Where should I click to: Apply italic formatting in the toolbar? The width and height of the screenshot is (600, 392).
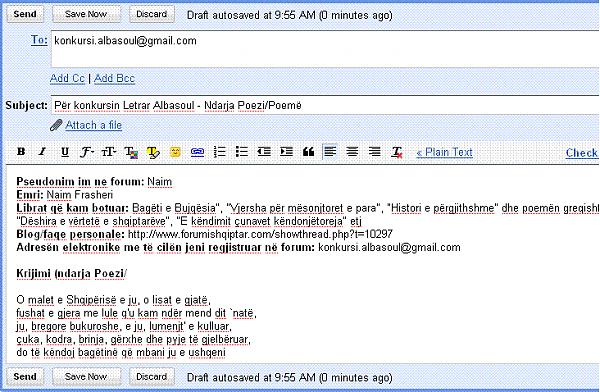tap(42, 152)
